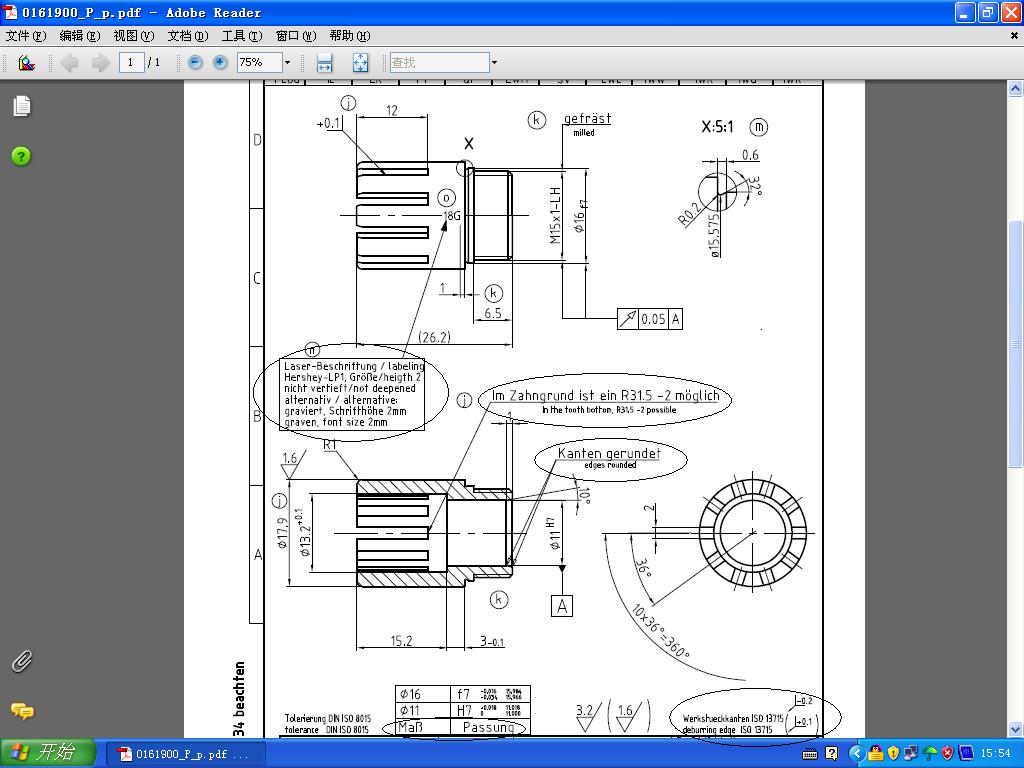Click the language bar help icon
This screenshot has width=1024, height=768.
831,754
